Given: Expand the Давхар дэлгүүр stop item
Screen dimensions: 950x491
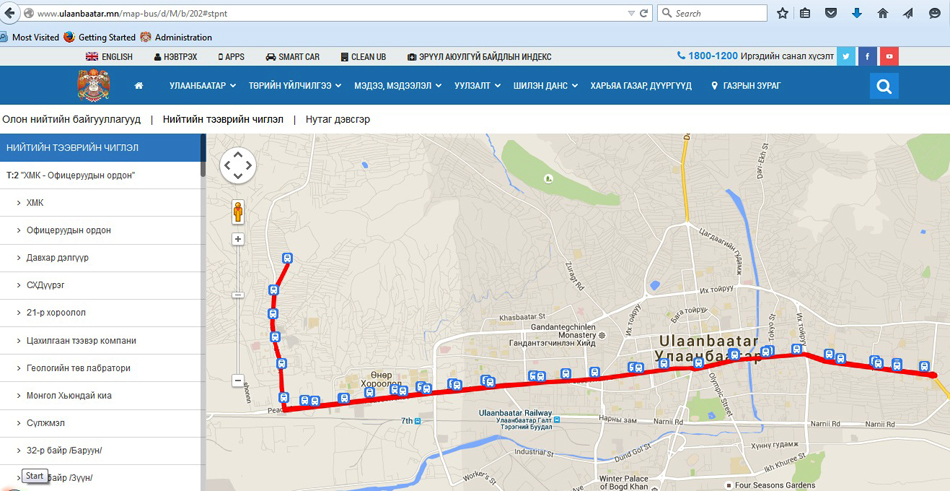Looking at the screenshot, I should point(57,258).
